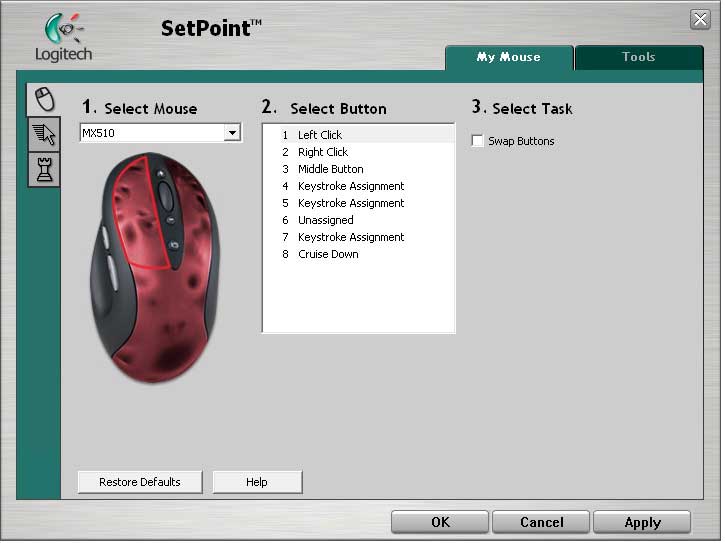Open the pointer movement settings sidebar icon
This screenshot has width=725, height=543.
44,134
